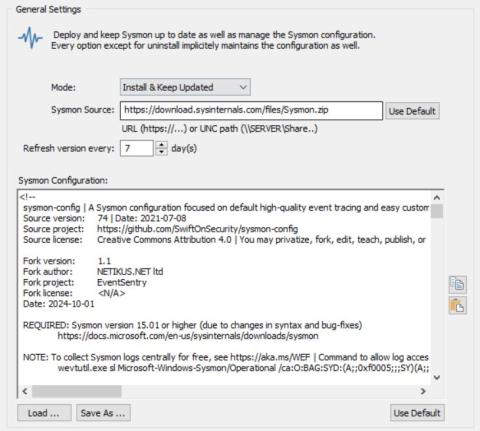Click the vertical scrollbar thumb
Viewport: 480px width, 431px height.
(x=437, y=211)
